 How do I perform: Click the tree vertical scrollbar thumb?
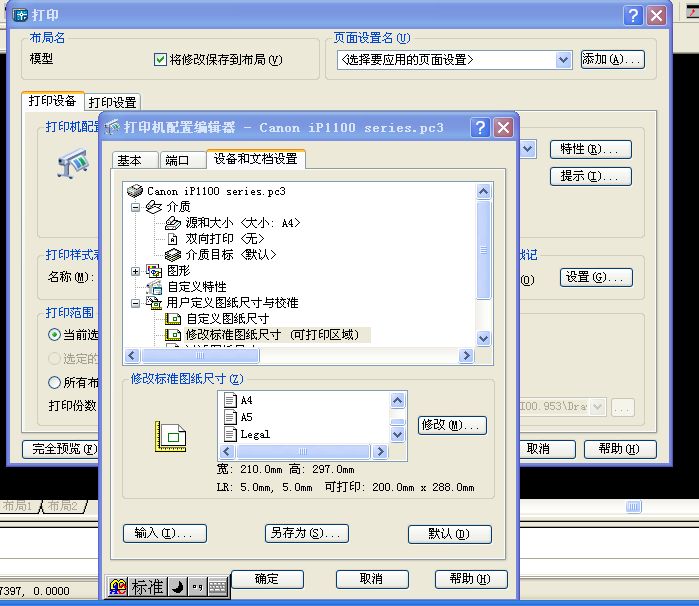(484, 250)
